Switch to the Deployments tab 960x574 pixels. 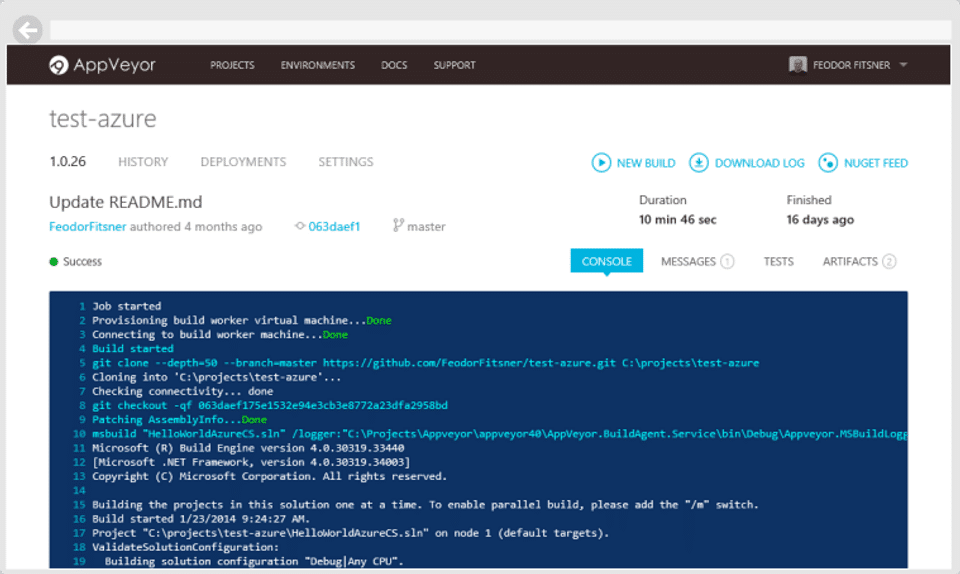click(x=243, y=162)
